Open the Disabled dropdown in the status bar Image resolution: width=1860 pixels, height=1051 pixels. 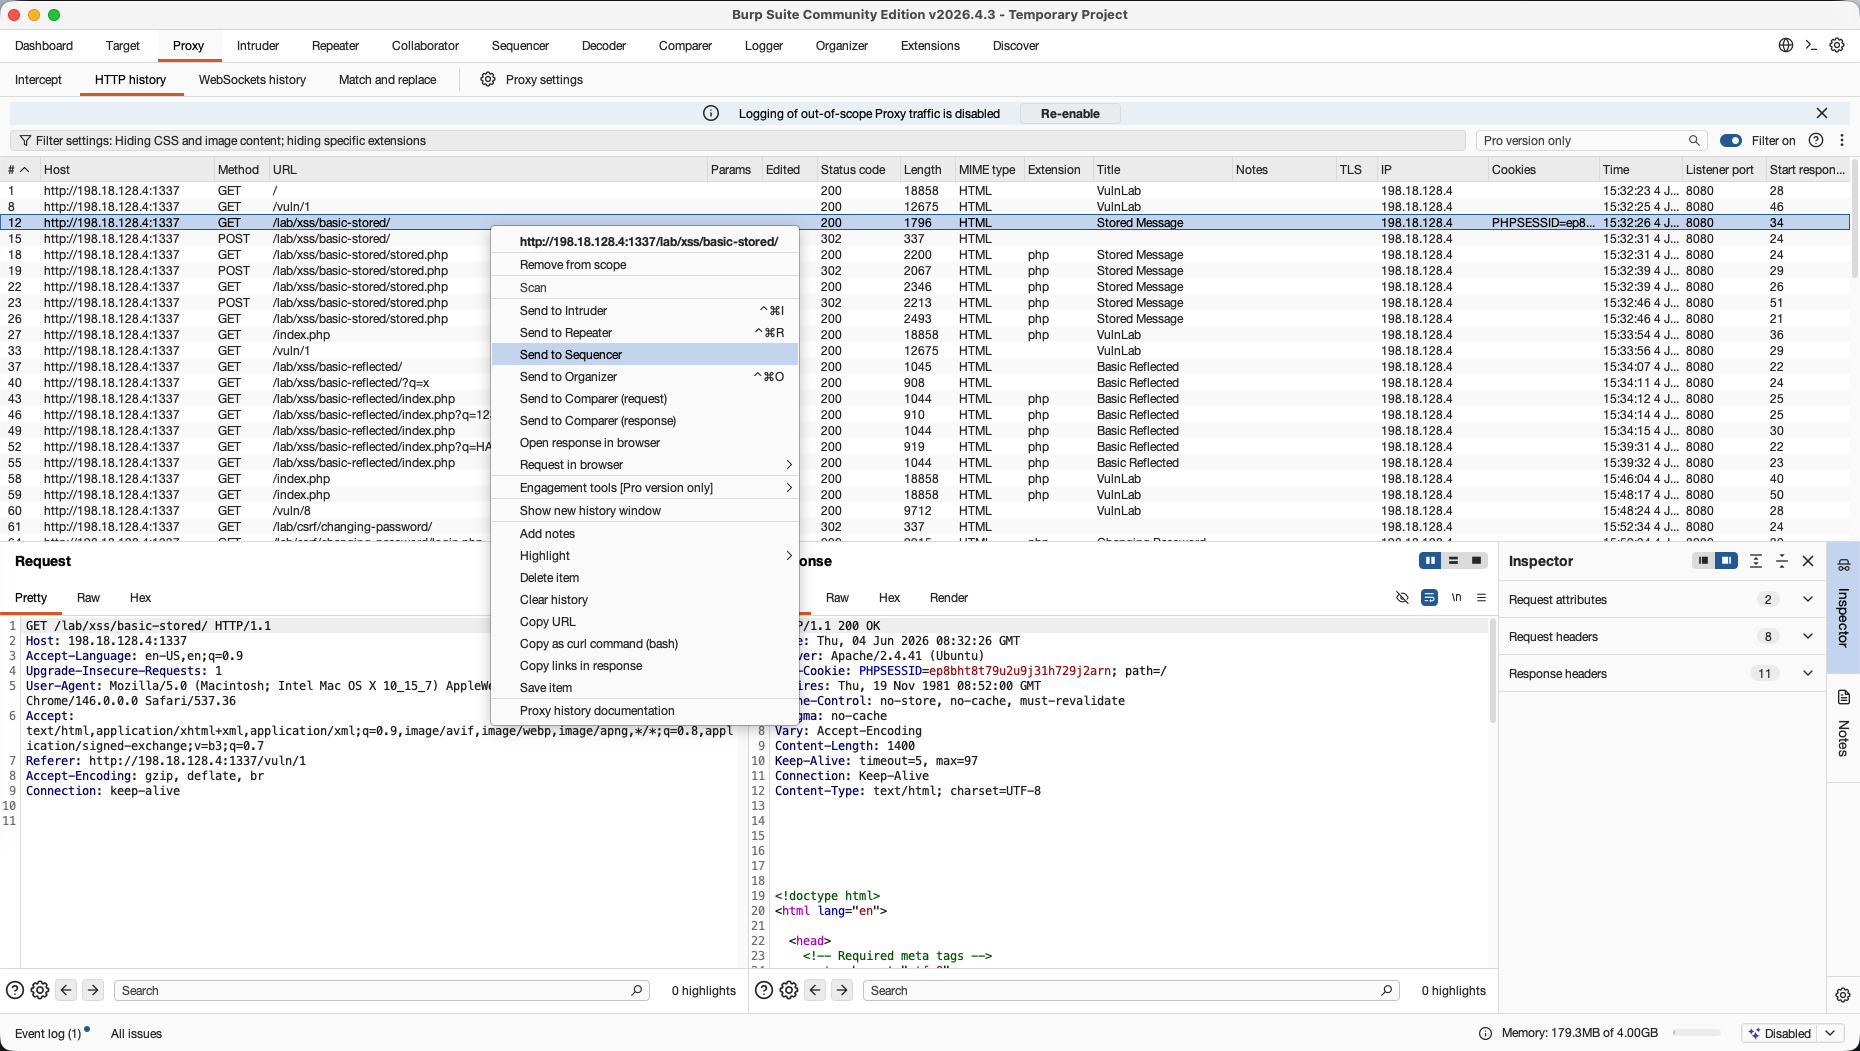(1792, 1033)
